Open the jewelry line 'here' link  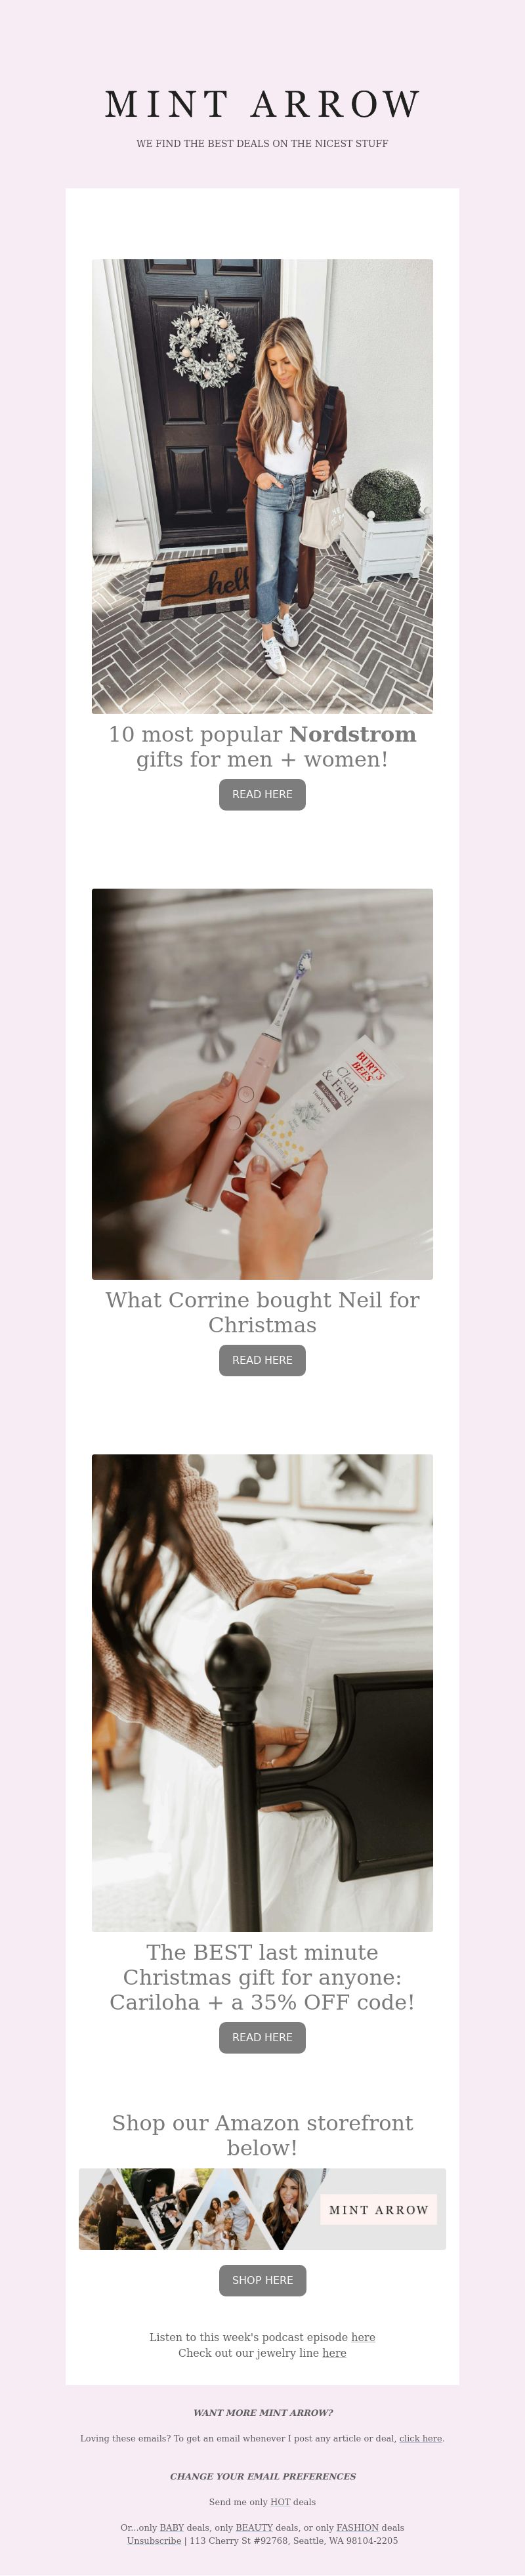(334, 2353)
